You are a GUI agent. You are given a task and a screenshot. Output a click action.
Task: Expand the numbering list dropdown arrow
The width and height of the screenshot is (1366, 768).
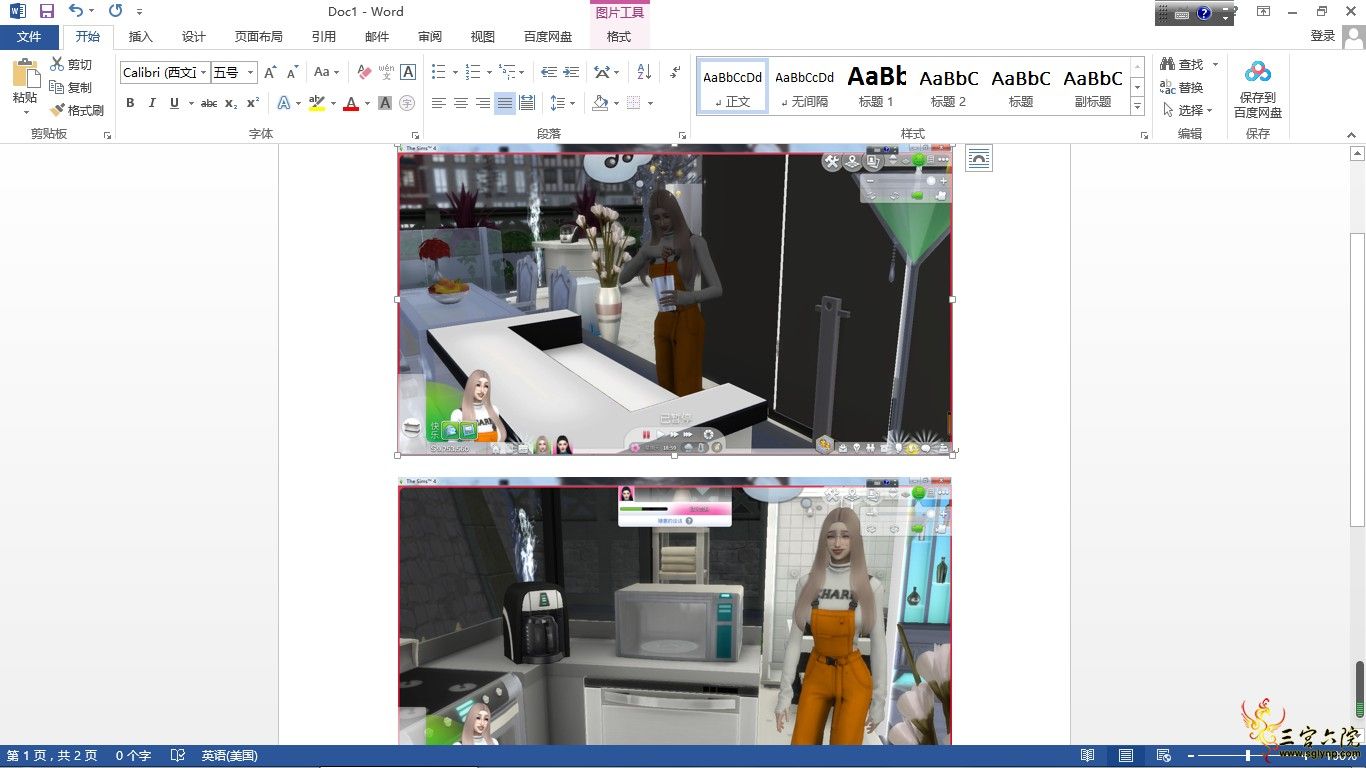point(489,73)
